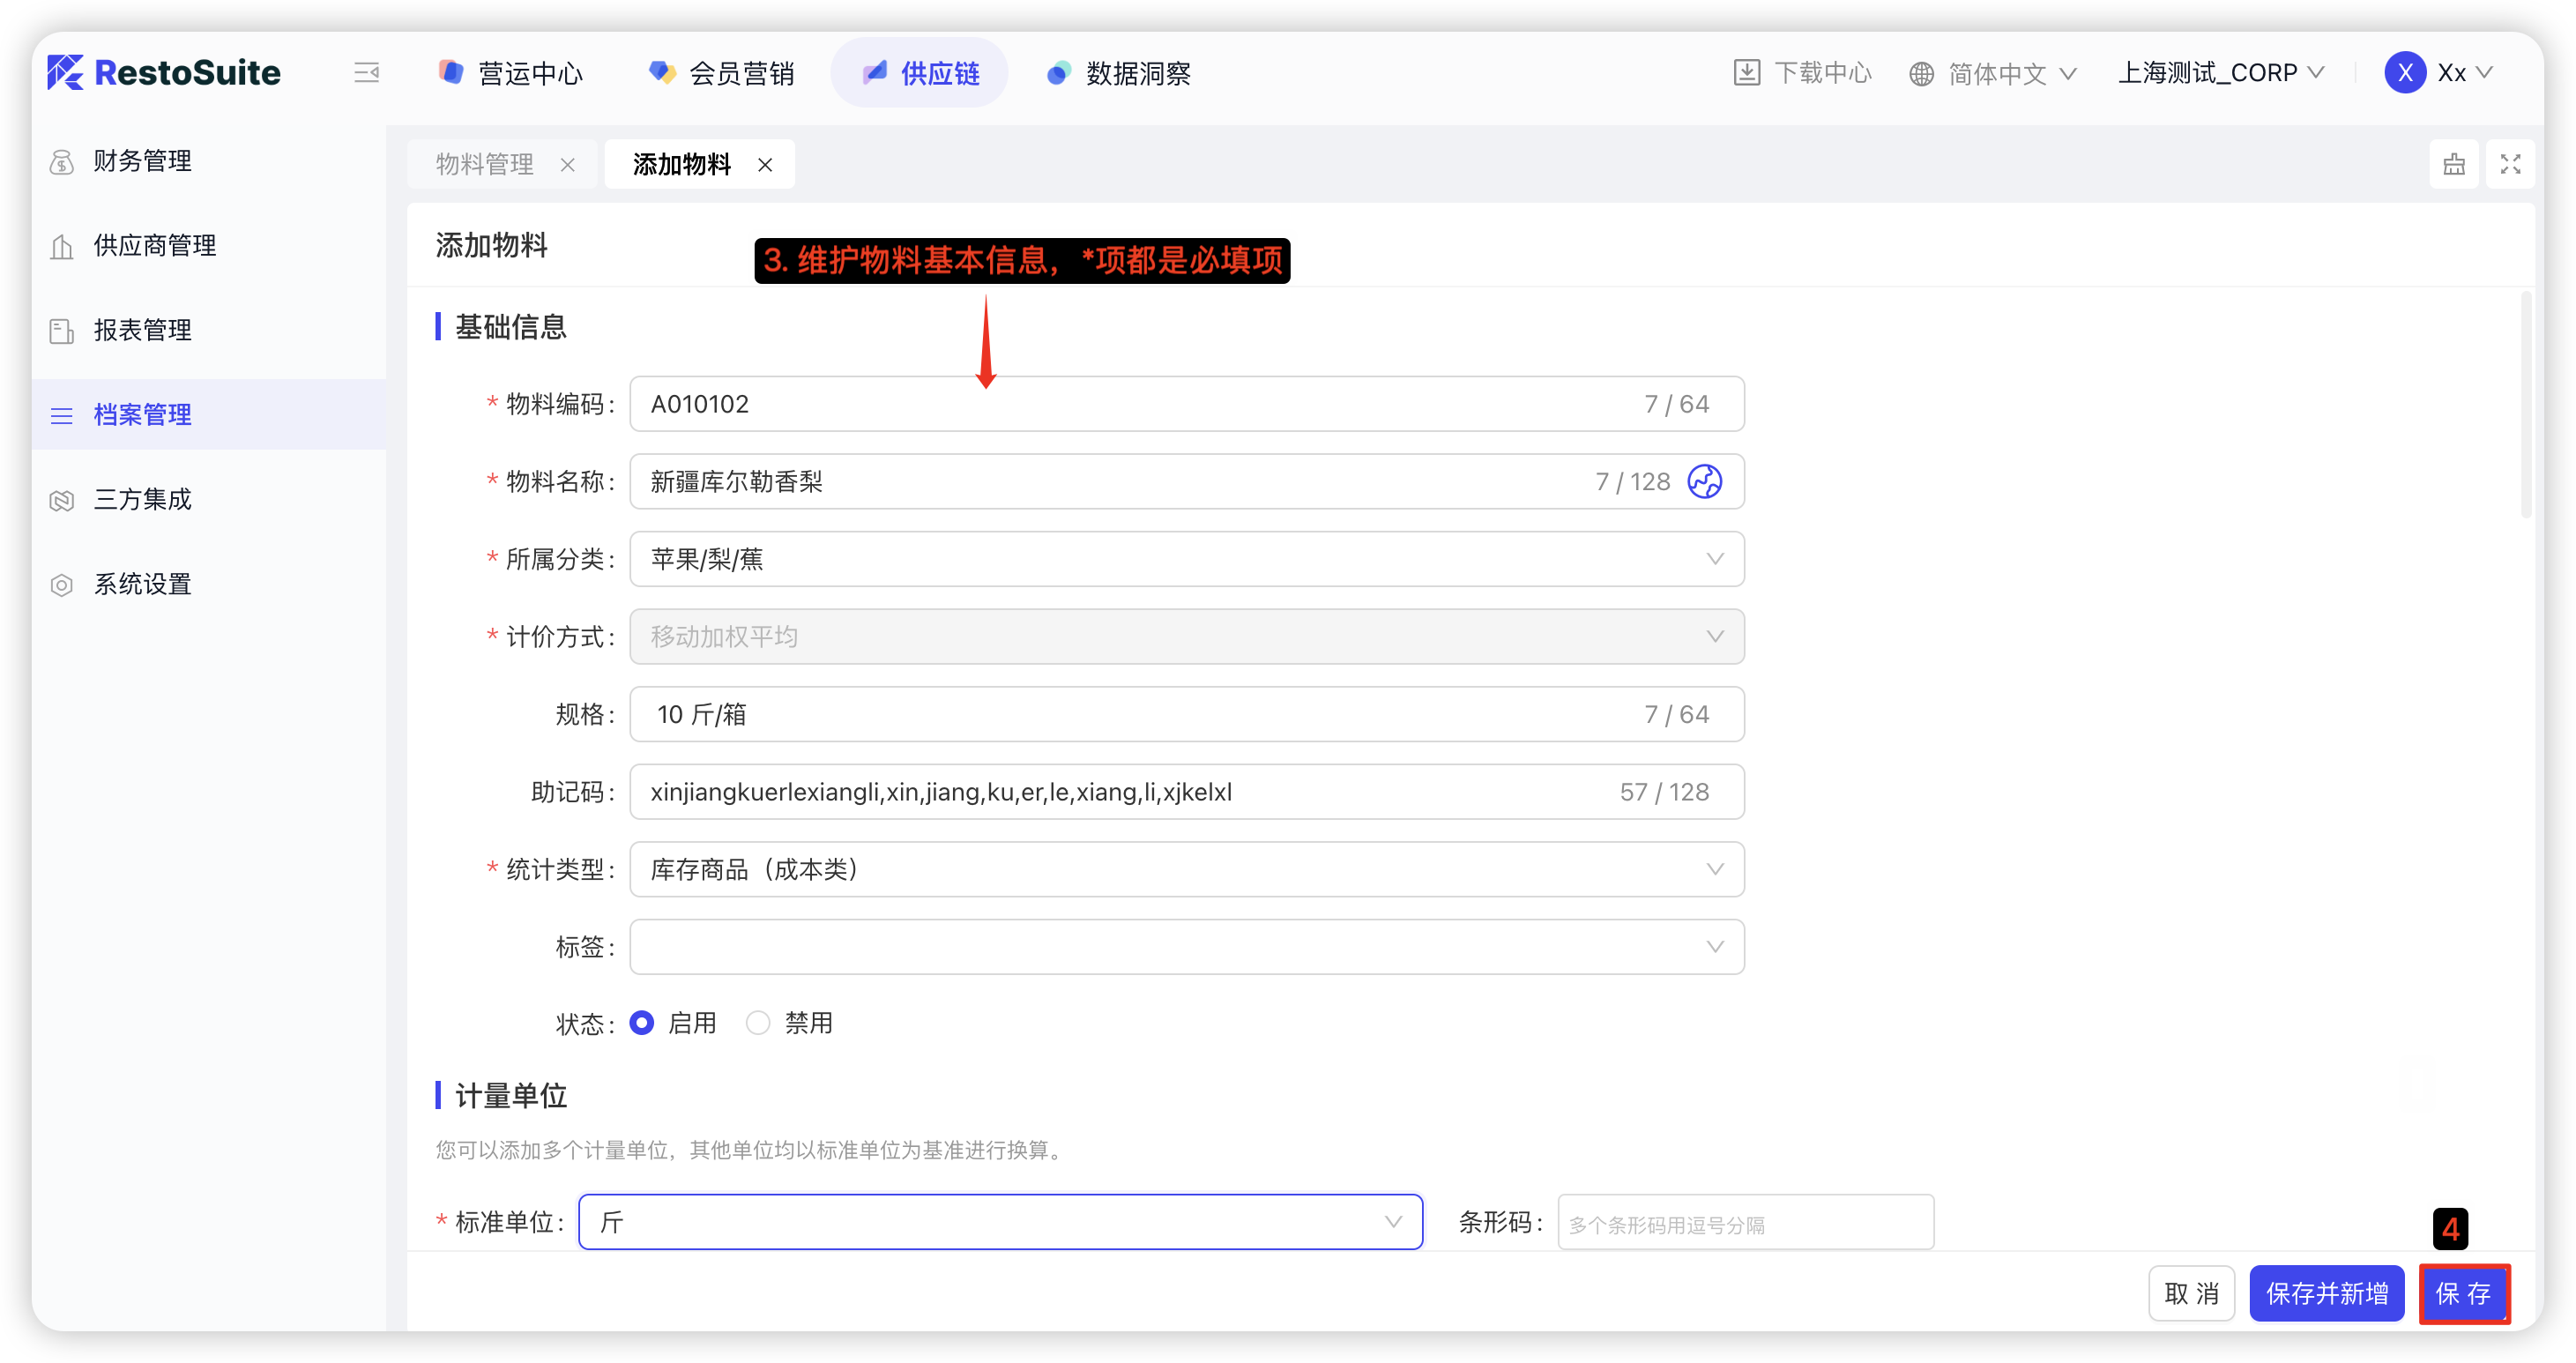2576x1363 pixels.
Task: Switch to the 物料管理 tab
Action: (x=485, y=165)
